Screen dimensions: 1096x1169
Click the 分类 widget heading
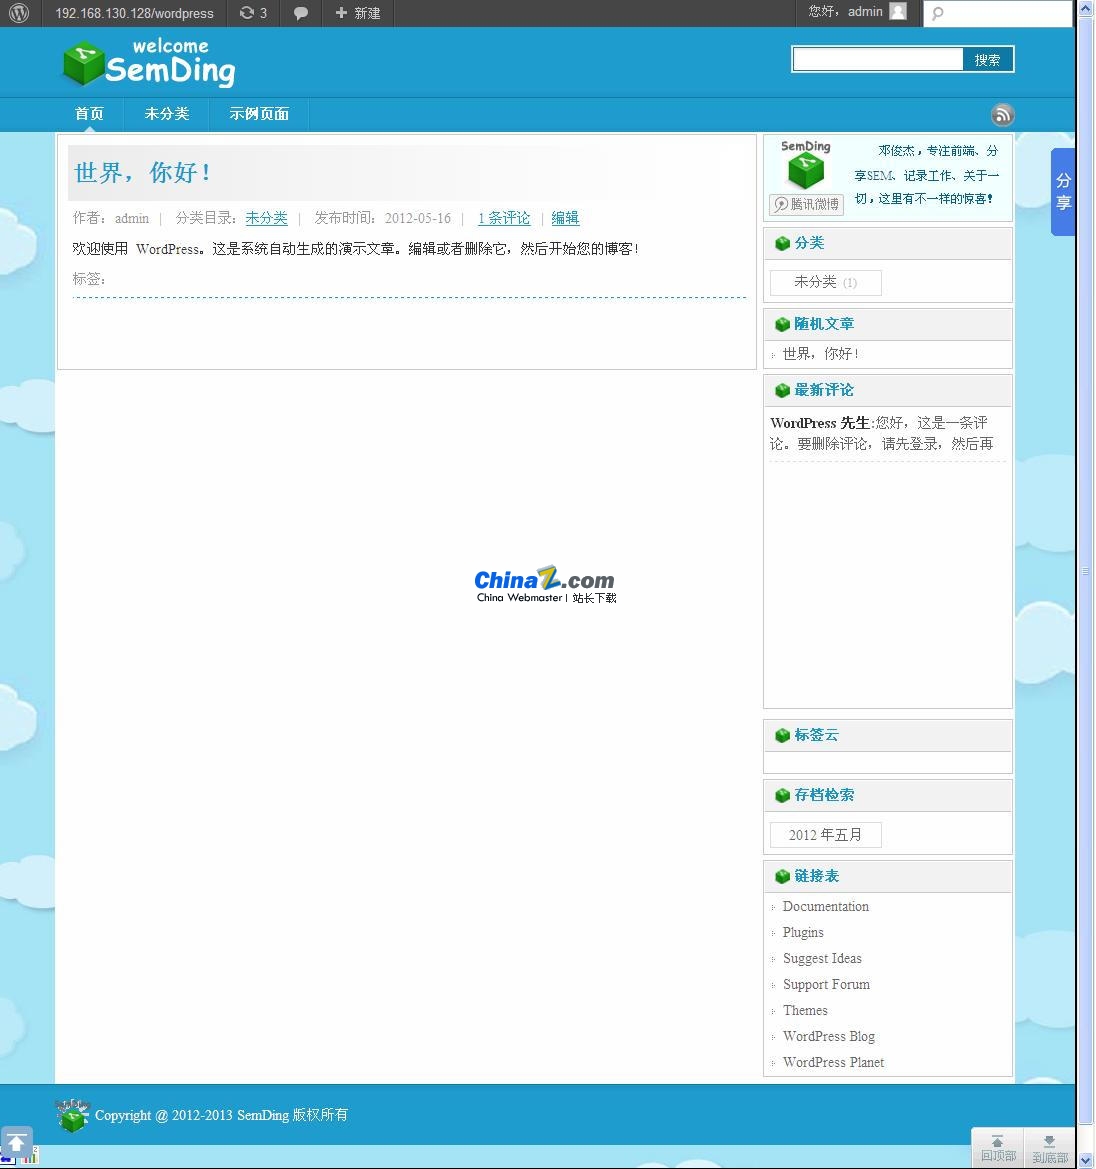point(809,243)
